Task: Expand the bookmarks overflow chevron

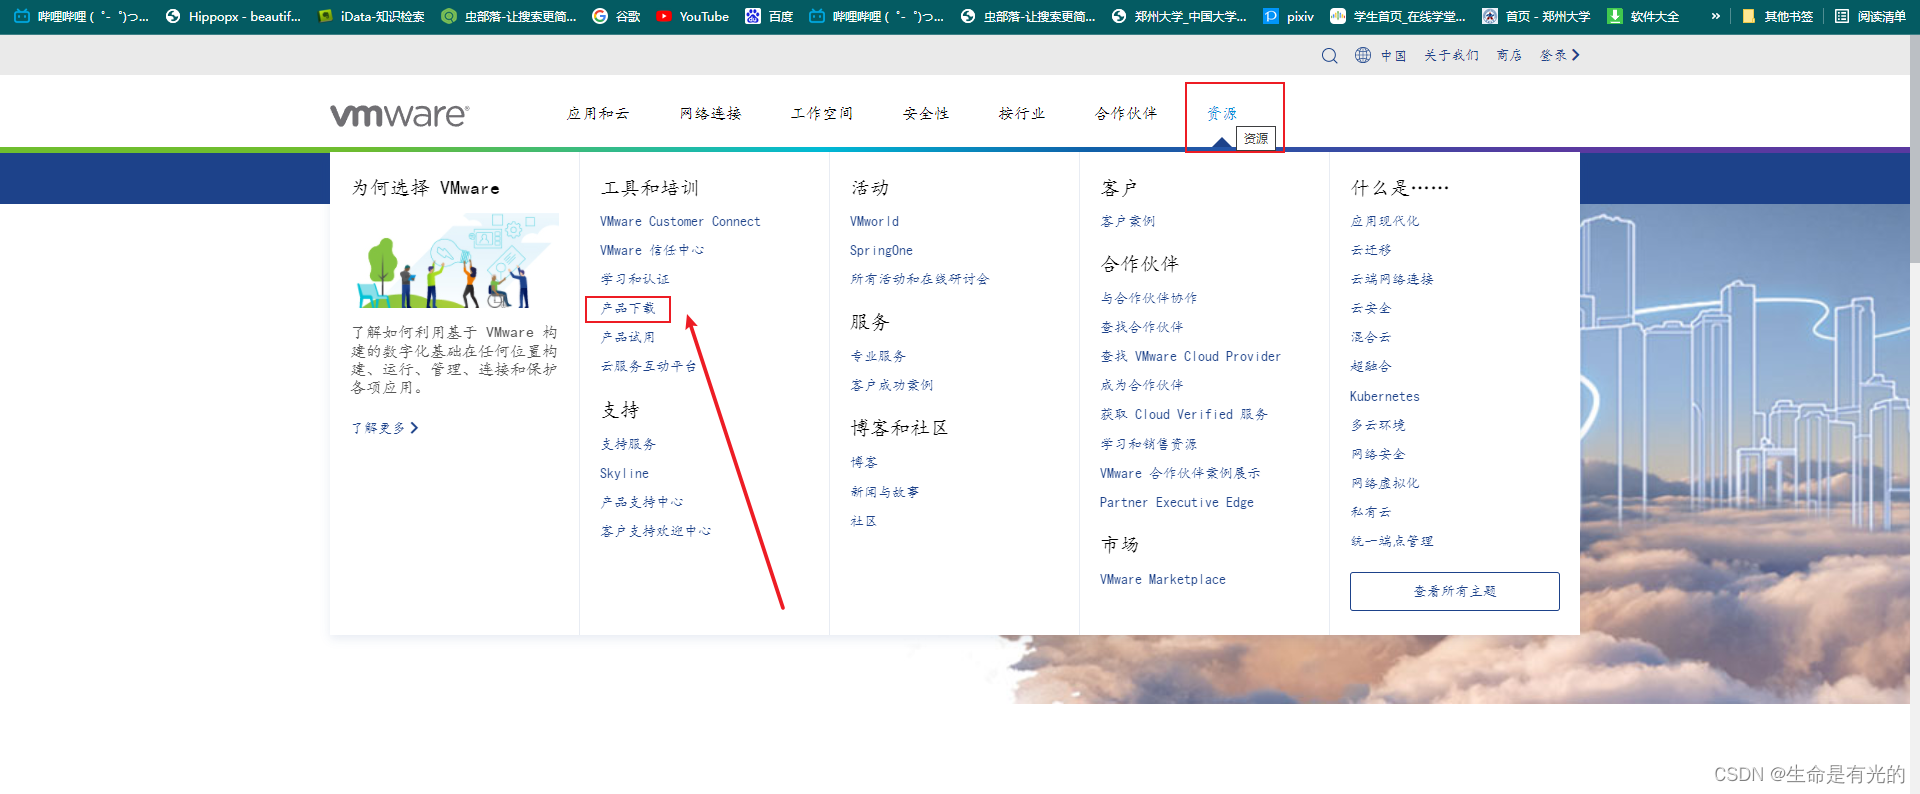Action: pyautogui.click(x=1716, y=16)
